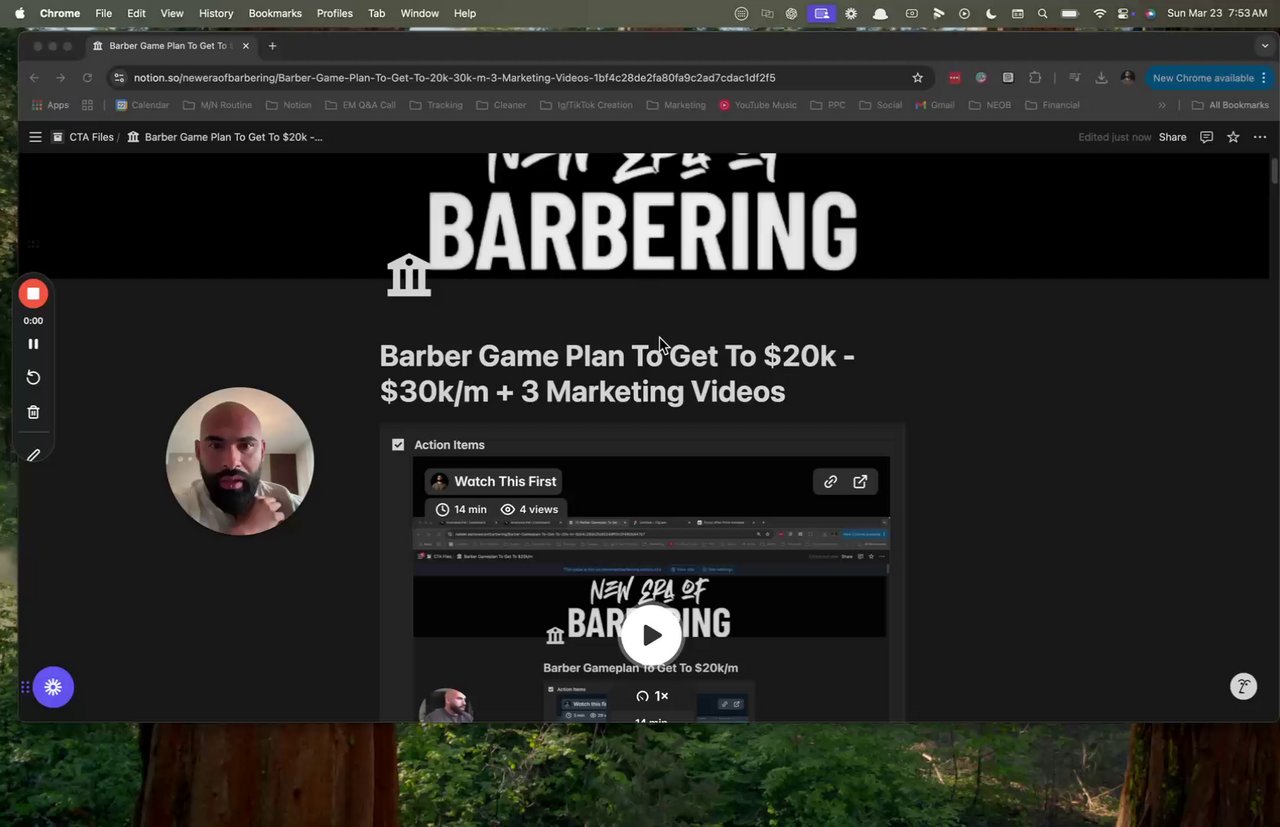Click the purple screen-recording menu bar icon
1280x827 pixels.
821,13
